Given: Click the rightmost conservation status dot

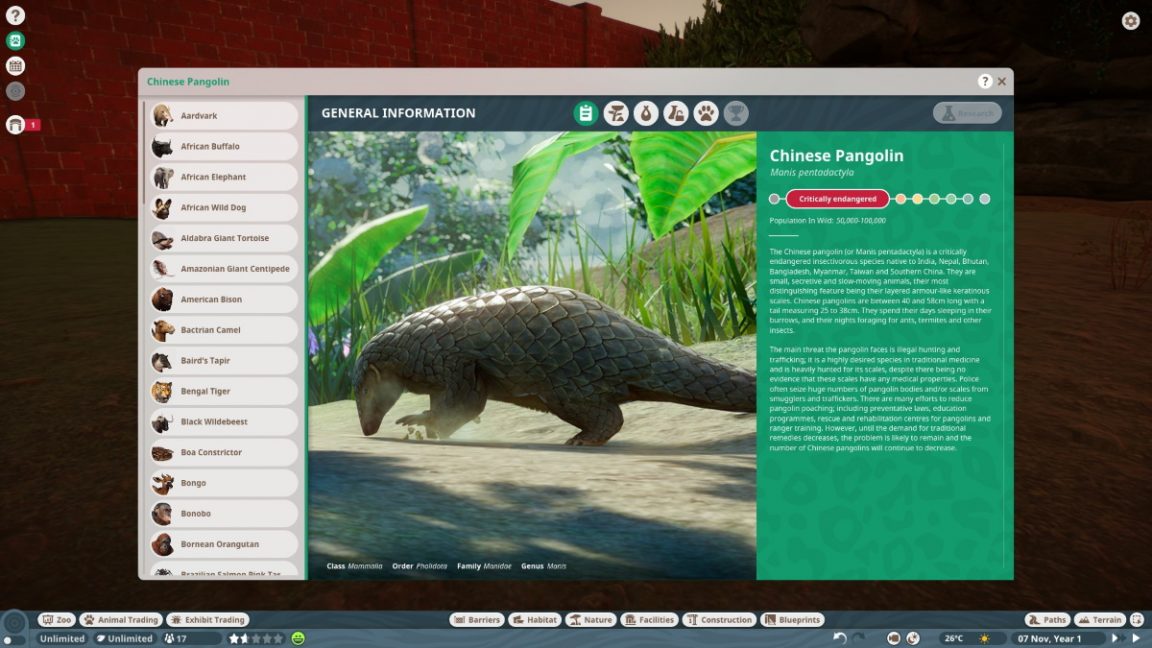Looking at the screenshot, I should click(x=984, y=199).
